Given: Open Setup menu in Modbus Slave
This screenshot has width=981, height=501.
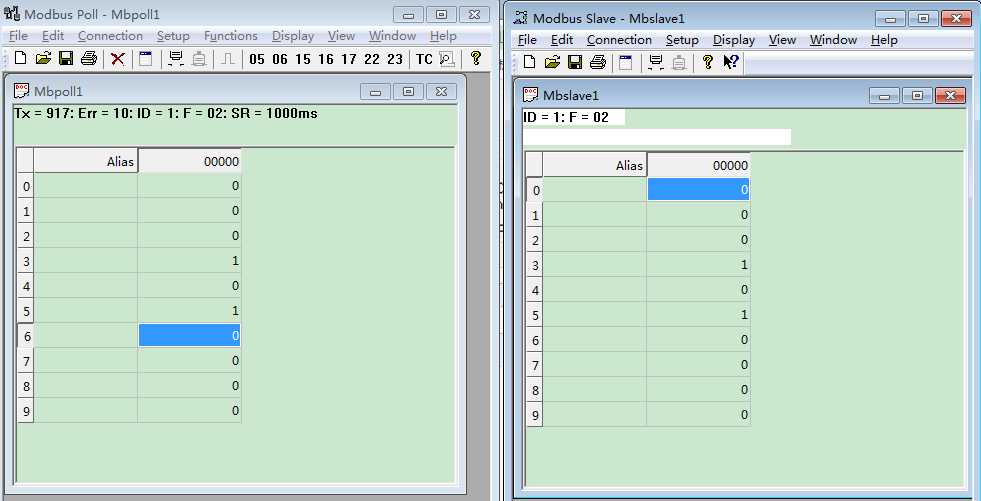Looking at the screenshot, I should click(x=682, y=39).
